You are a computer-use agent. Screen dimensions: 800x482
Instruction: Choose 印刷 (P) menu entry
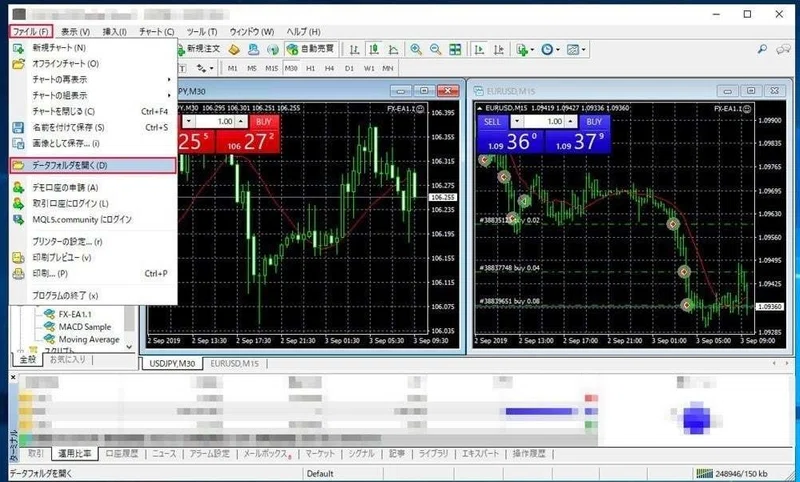point(93,273)
